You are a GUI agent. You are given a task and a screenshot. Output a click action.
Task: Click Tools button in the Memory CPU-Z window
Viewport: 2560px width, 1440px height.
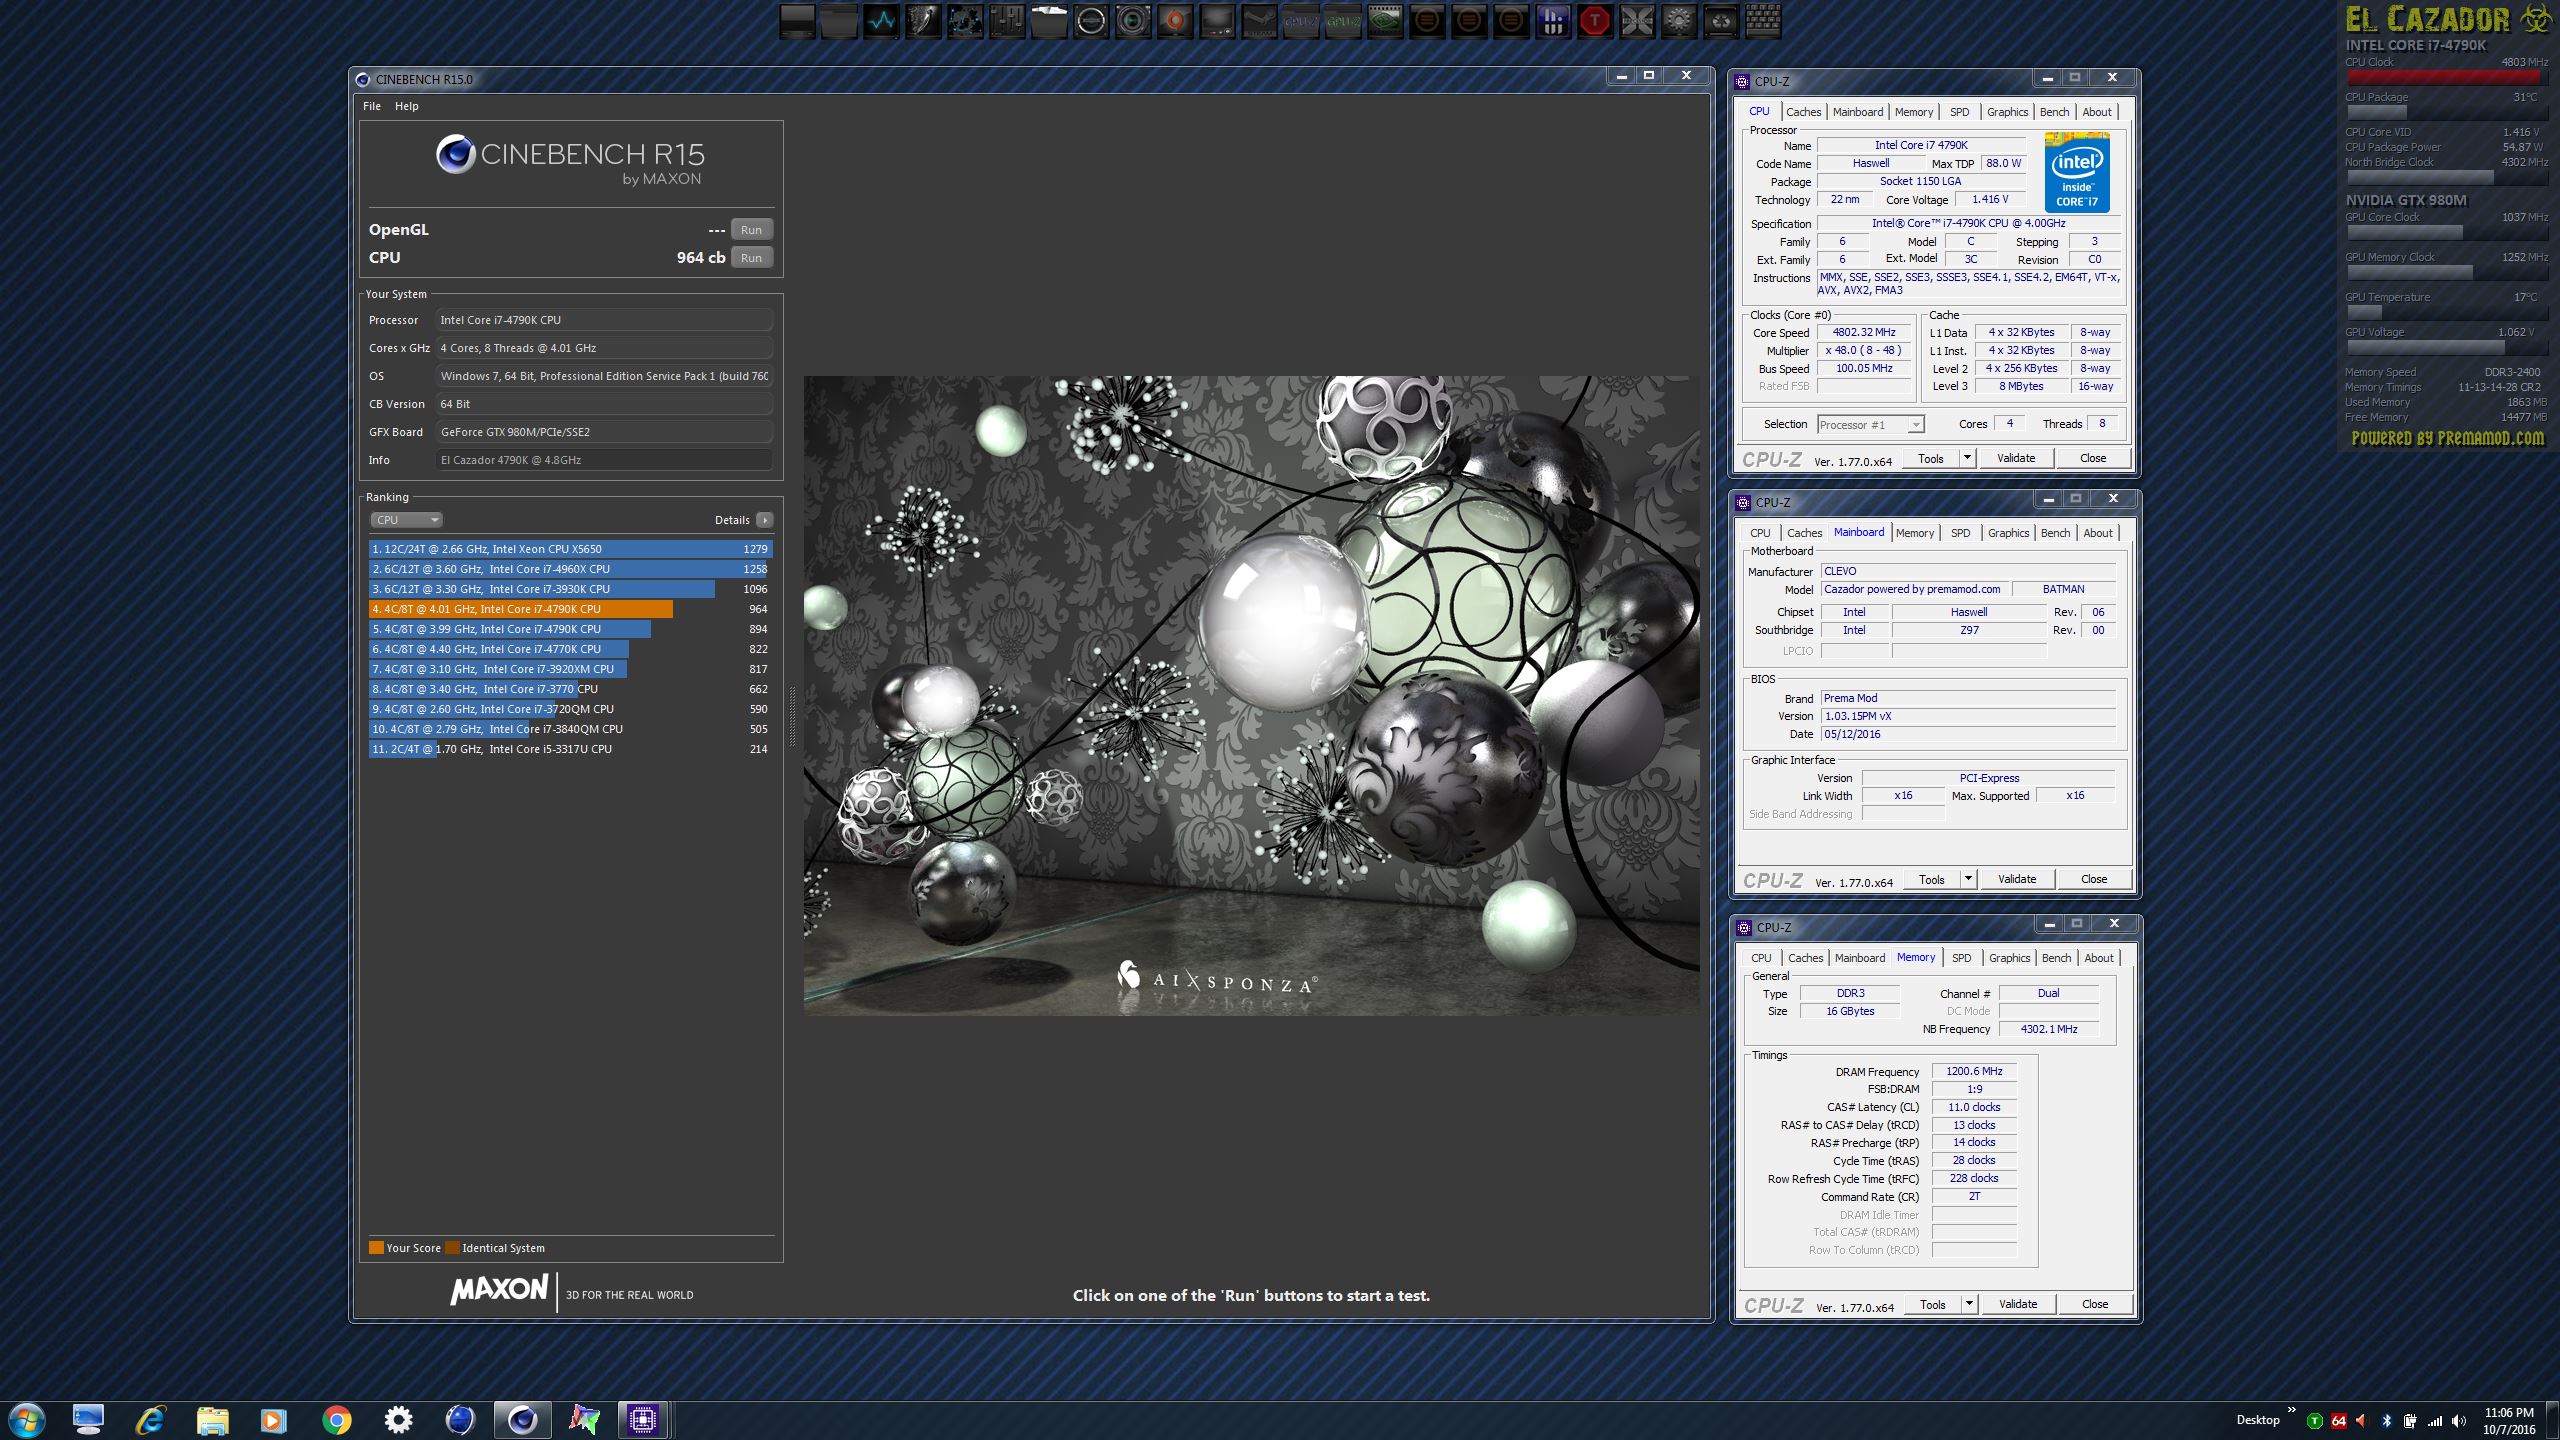[1933, 1304]
